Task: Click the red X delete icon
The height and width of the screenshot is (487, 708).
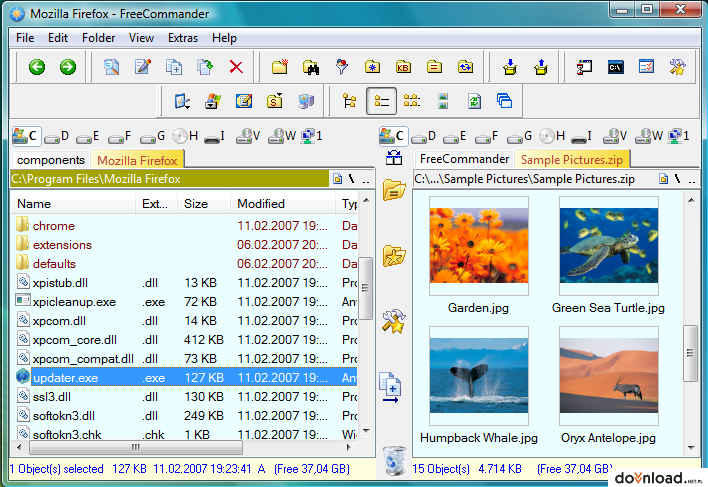Action: pyautogui.click(x=236, y=67)
